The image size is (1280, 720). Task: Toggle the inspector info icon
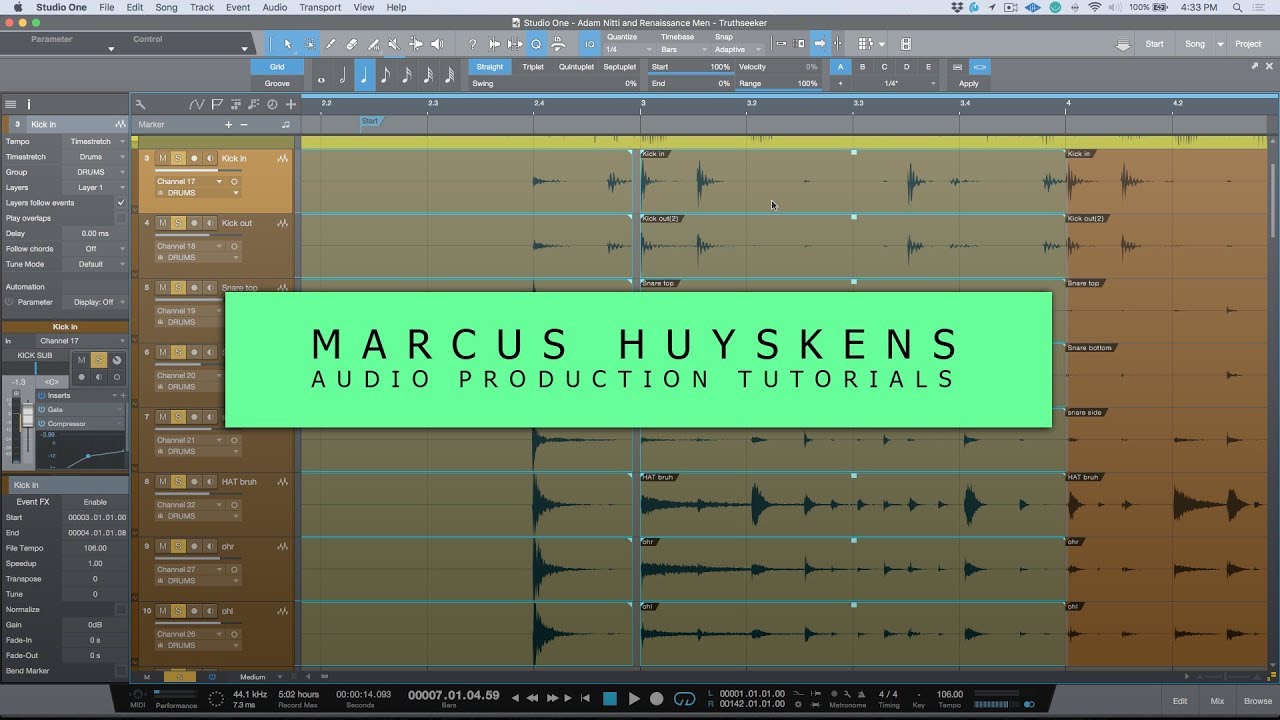(x=29, y=104)
